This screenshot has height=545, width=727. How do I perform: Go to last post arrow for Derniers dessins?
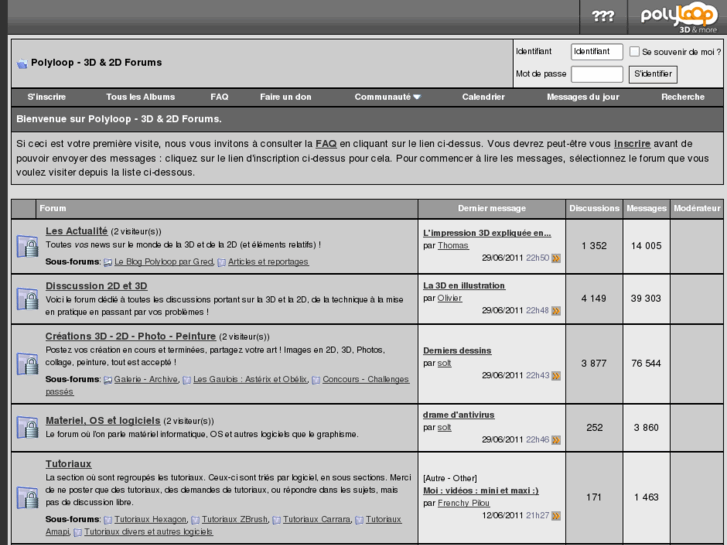point(556,375)
